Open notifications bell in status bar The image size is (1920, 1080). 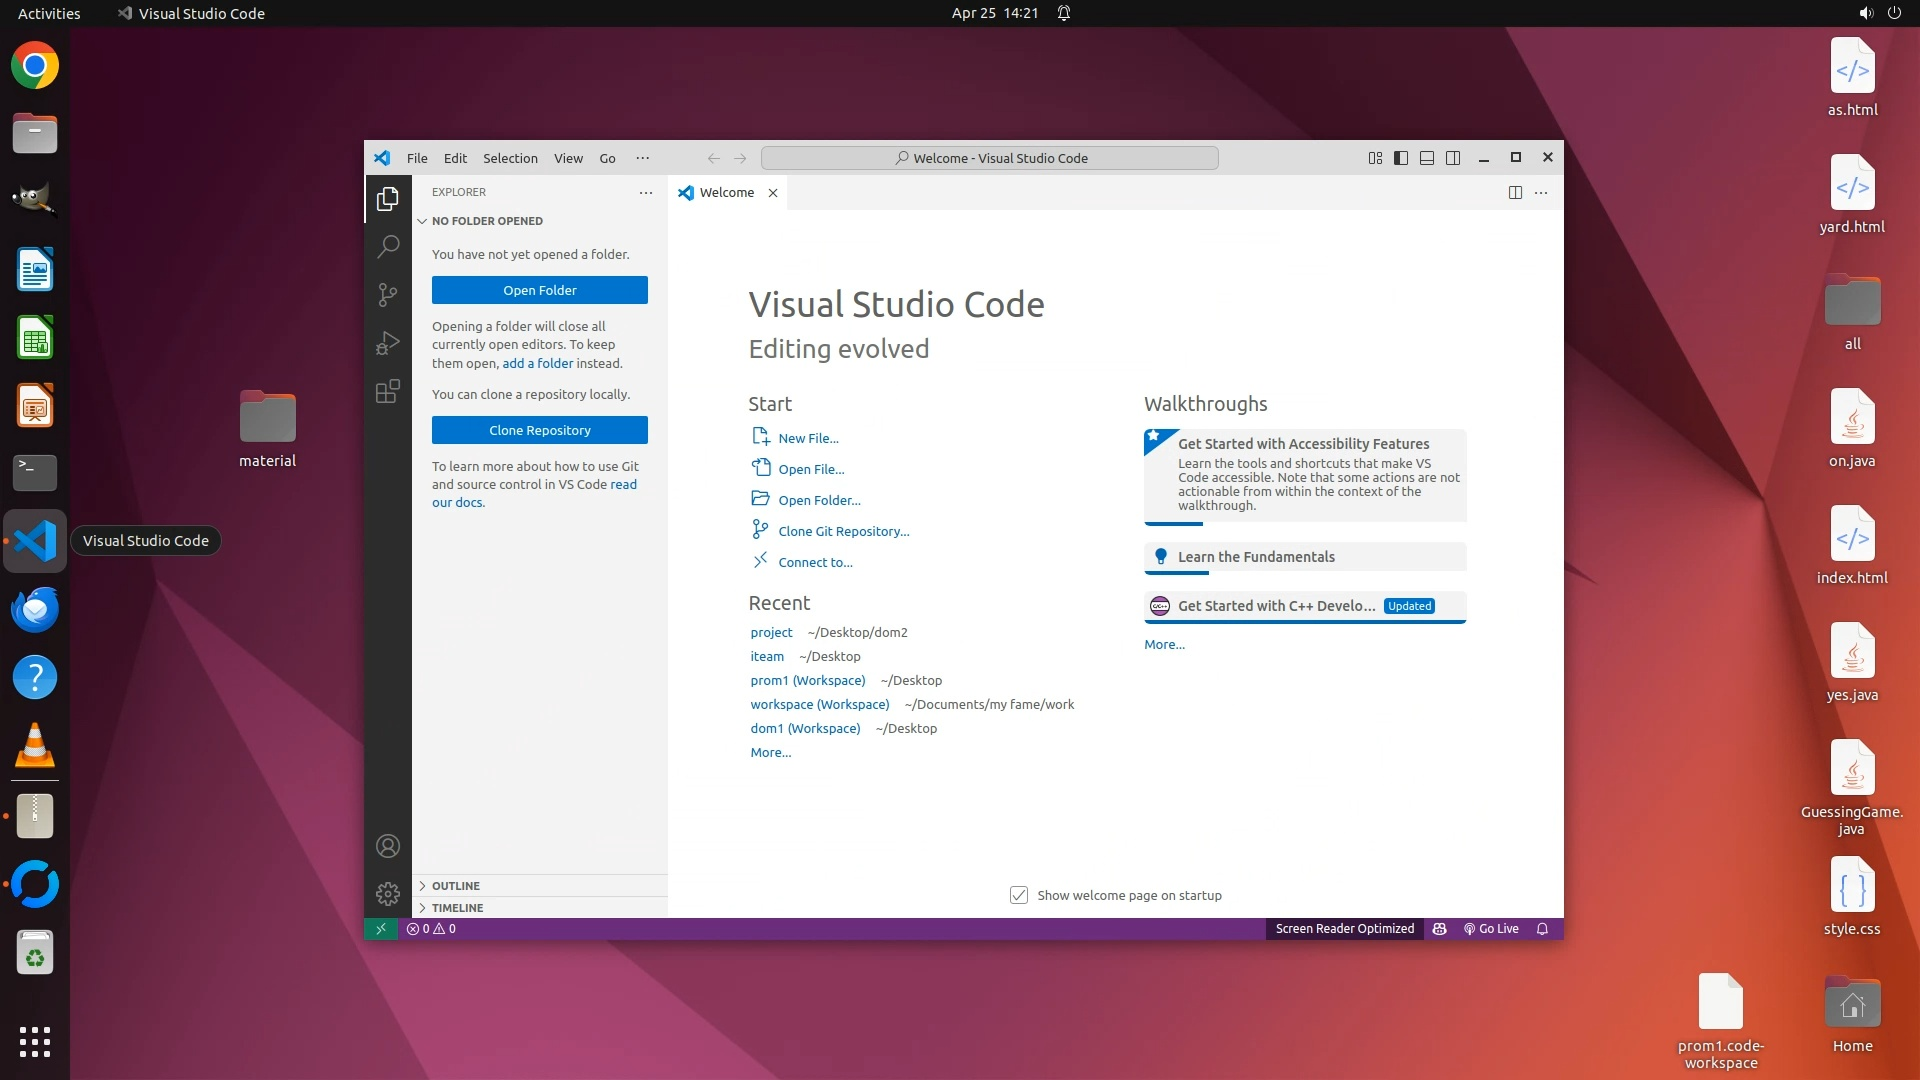[x=1542, y=929]
